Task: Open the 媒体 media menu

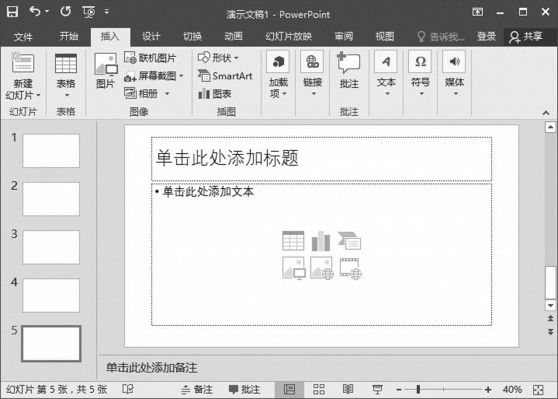Action: point(454,74)
